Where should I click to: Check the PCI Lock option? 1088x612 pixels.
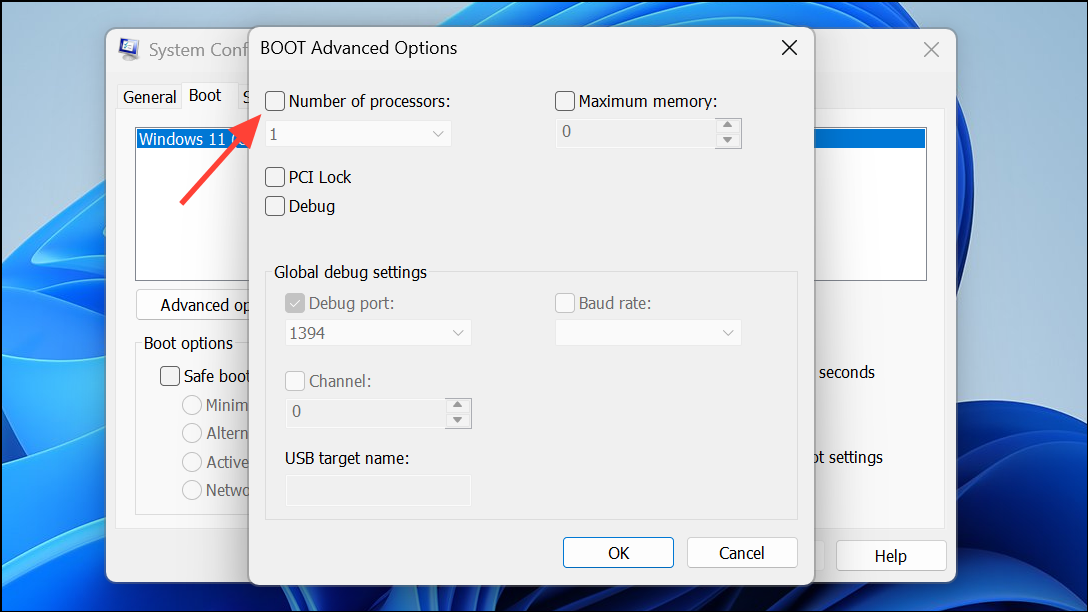point(275,177)
